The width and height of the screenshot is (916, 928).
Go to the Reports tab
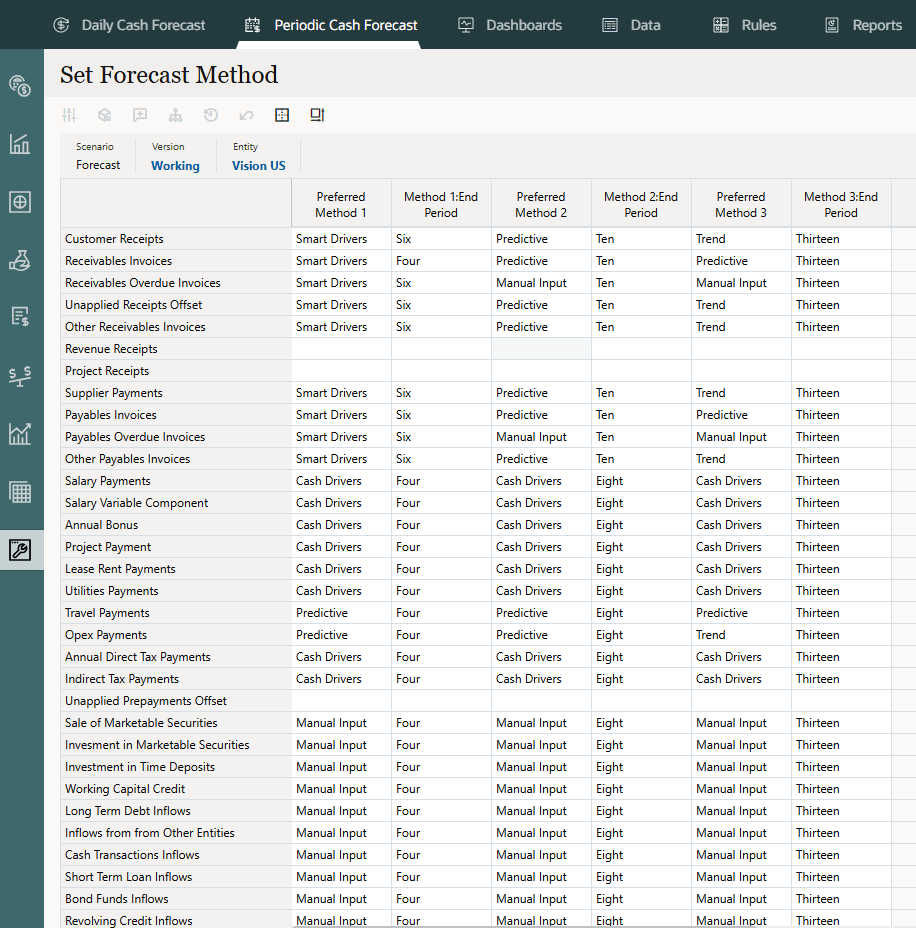point(863,25)
